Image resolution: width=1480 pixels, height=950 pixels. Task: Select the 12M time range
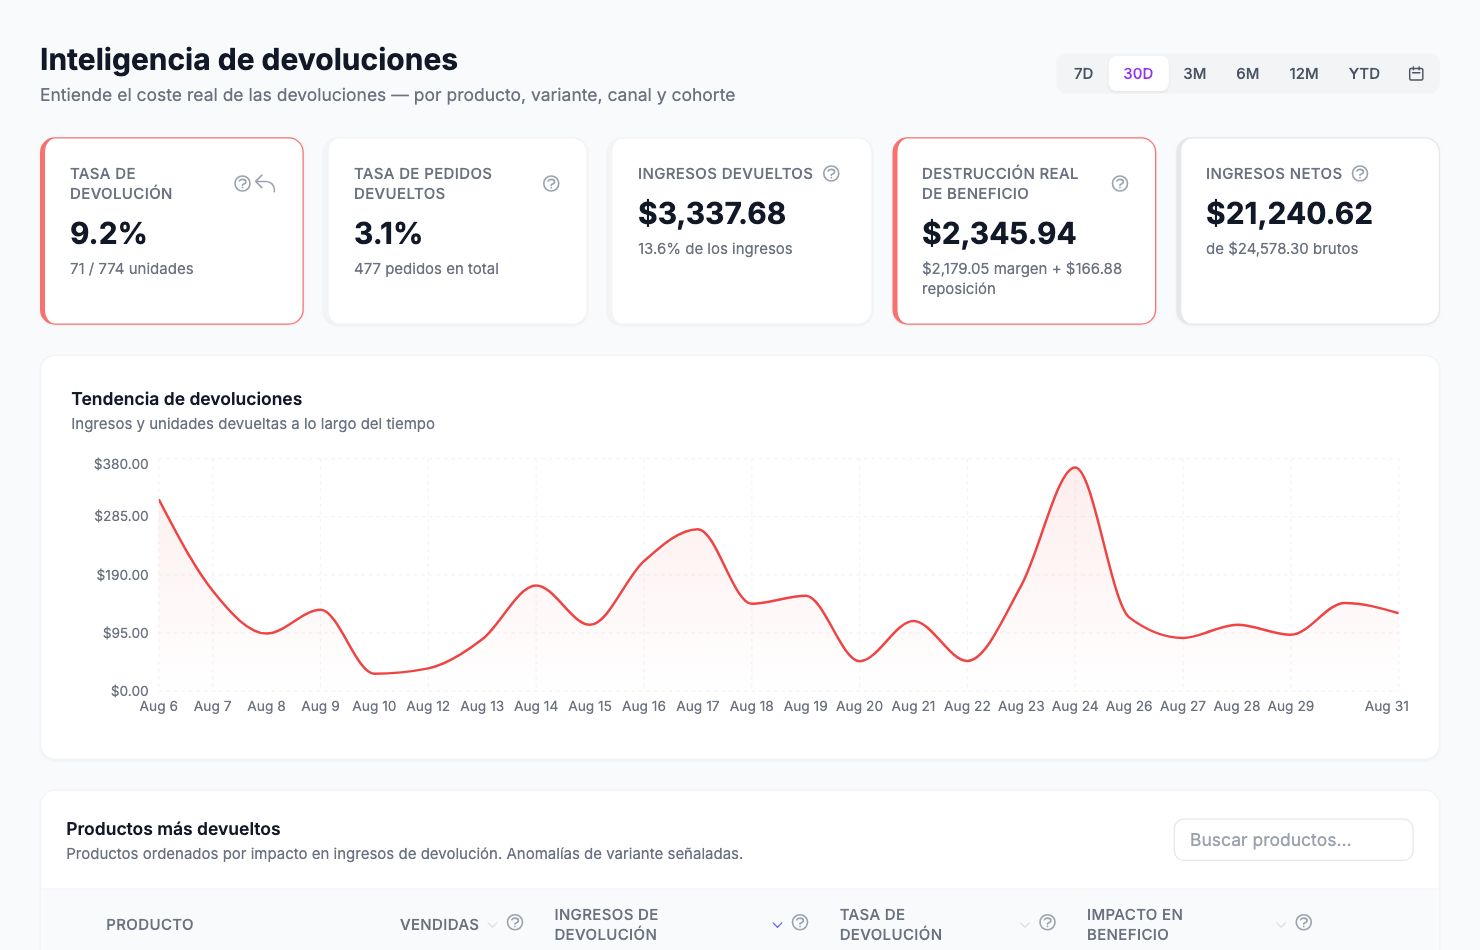1304,73
